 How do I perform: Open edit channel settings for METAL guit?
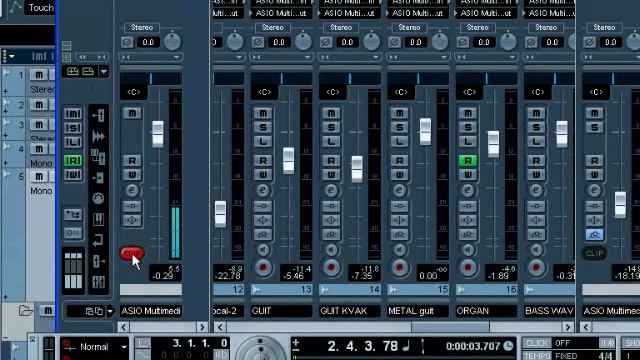coord(399,190)
